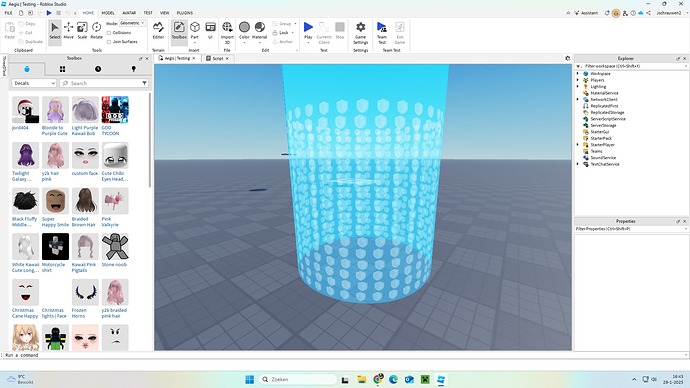
Task: Open the TEST ribbon tab
Action: (x=148, y=13)
